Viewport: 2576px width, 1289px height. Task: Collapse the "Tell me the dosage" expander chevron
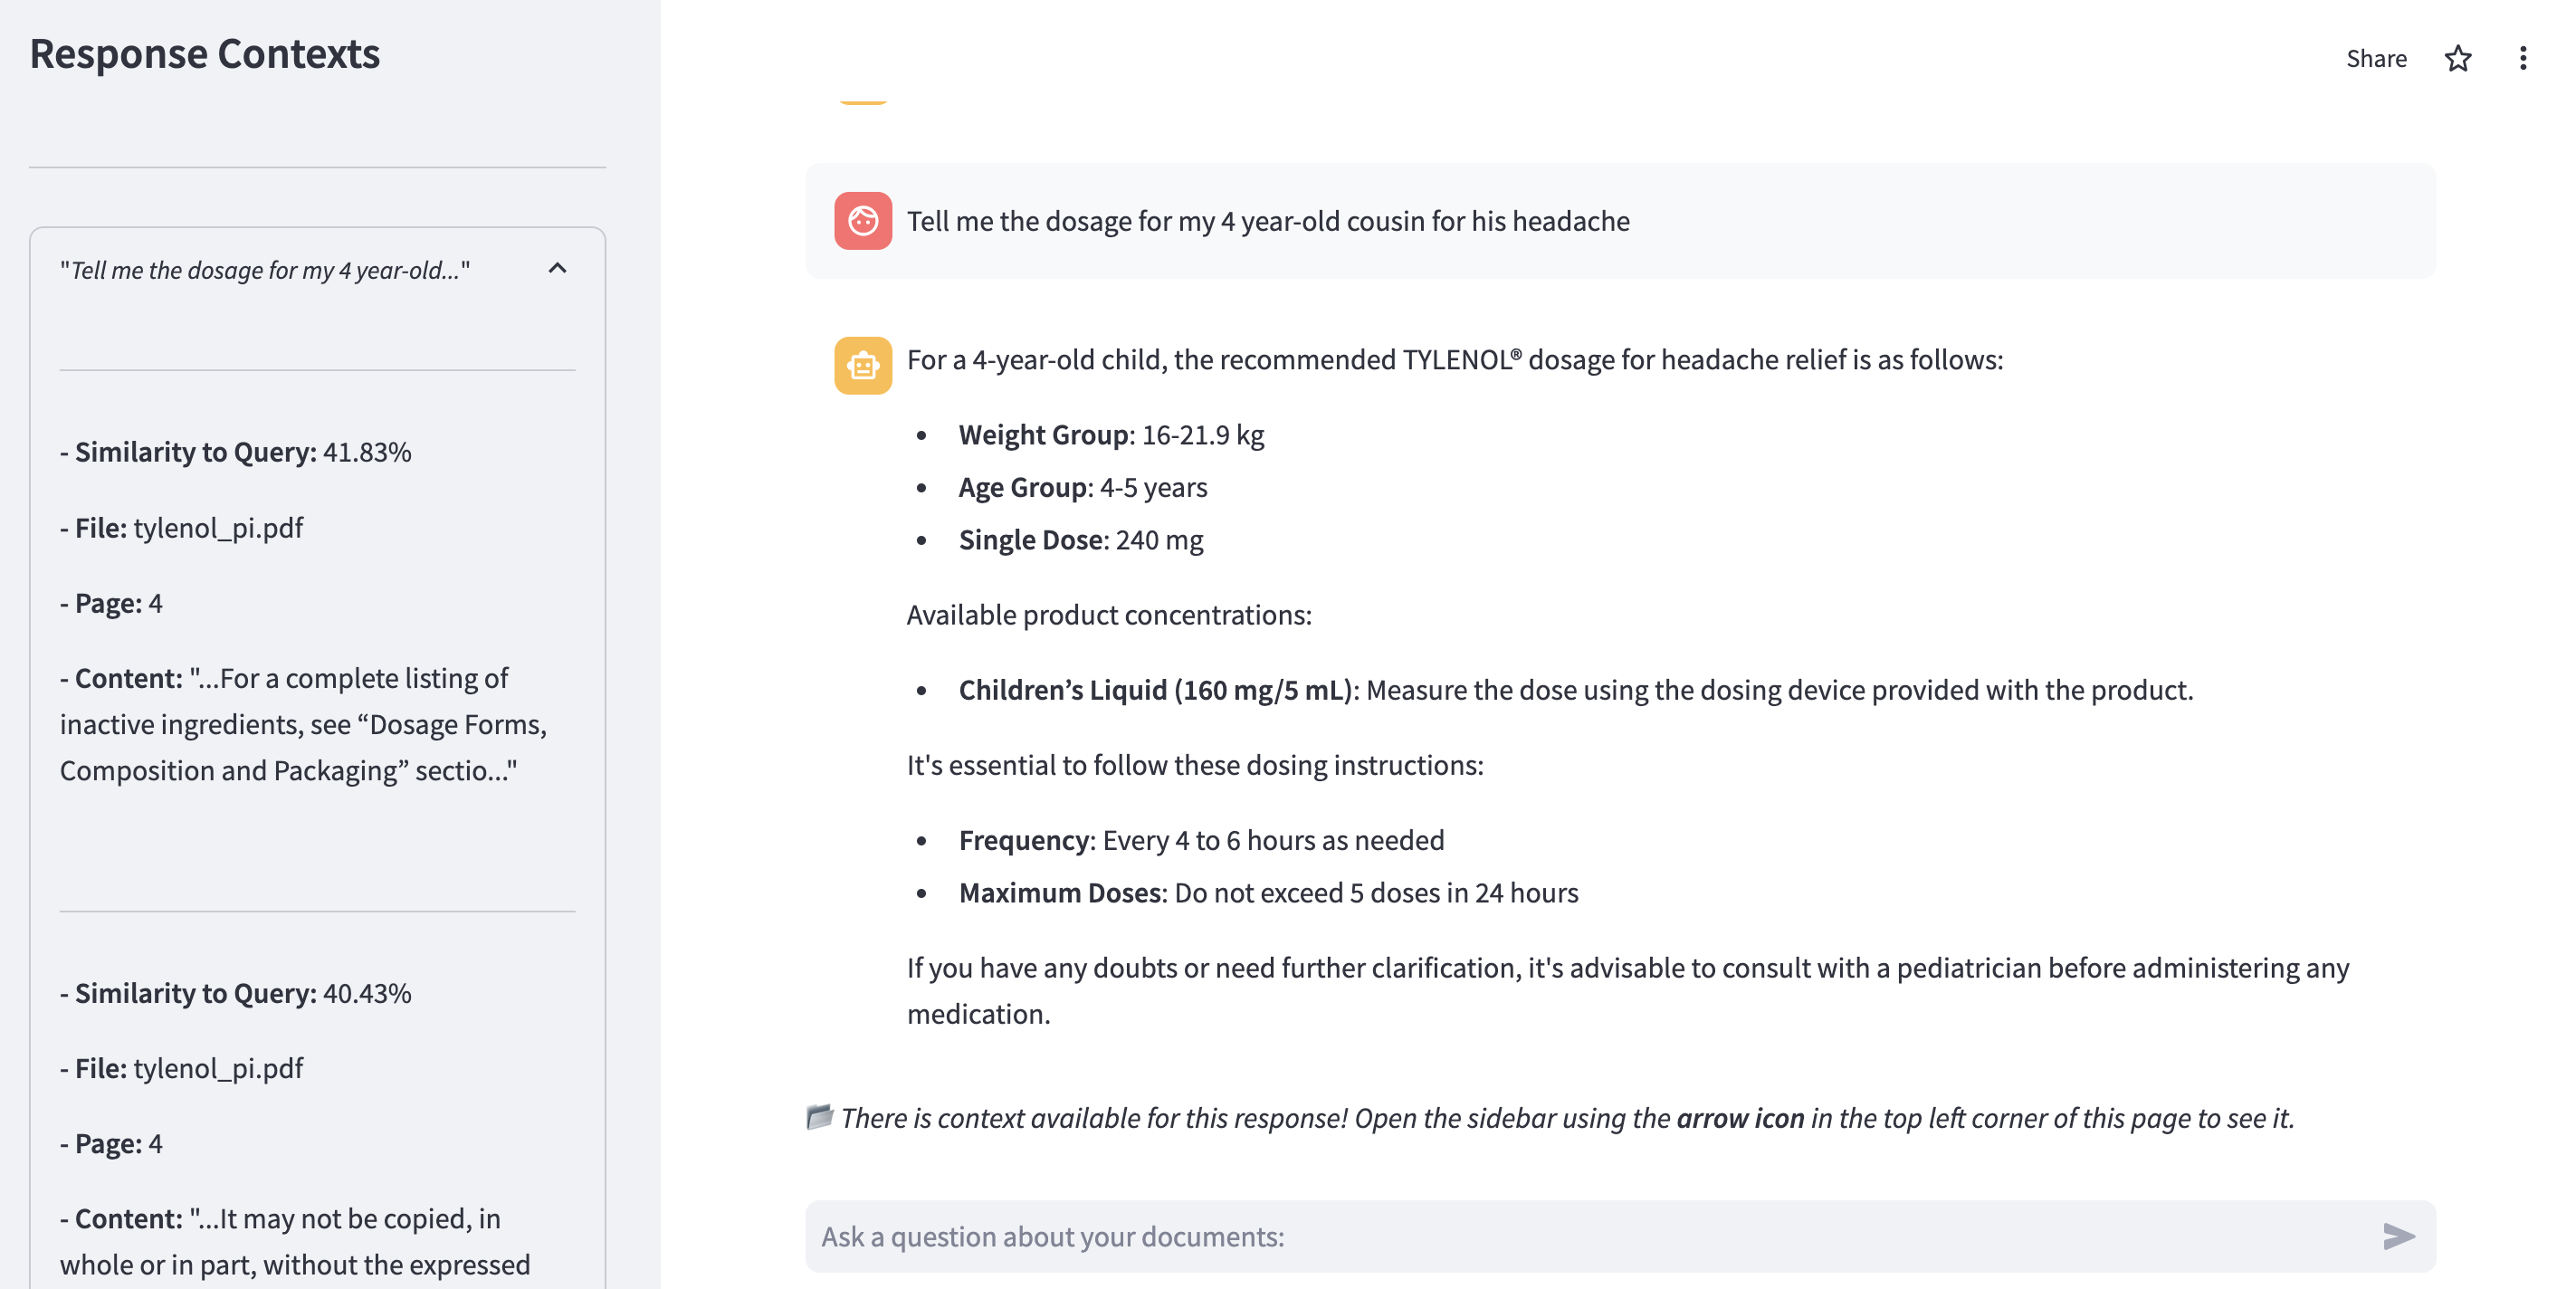(558, 269)
